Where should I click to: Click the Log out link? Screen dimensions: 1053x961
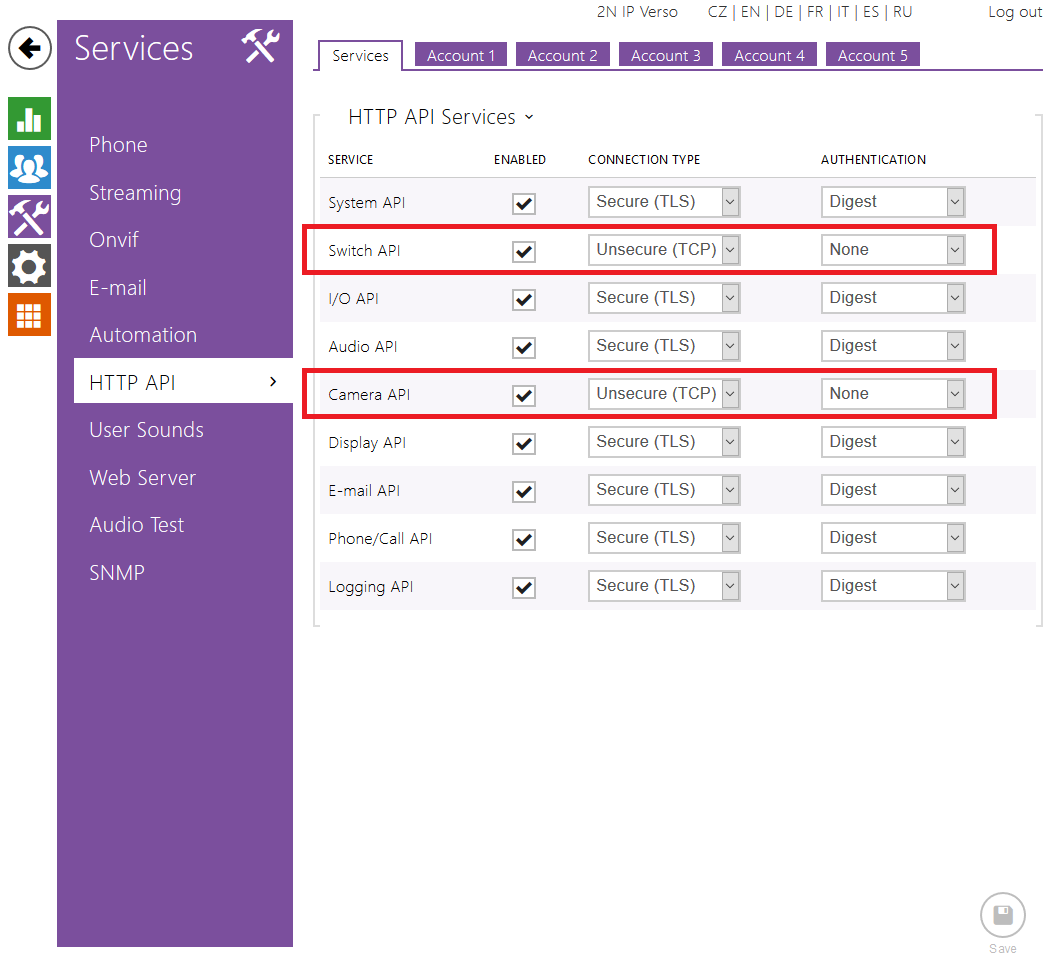coord(1014,12)
